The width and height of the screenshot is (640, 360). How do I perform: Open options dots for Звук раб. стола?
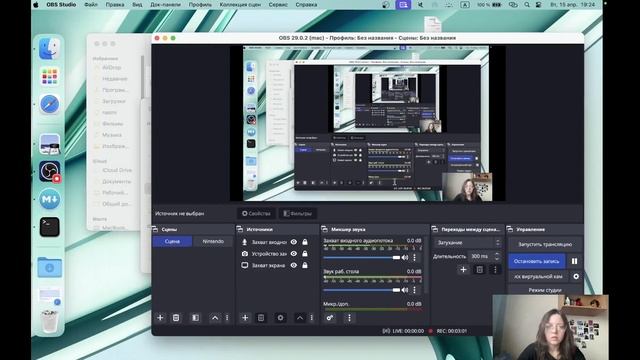(414, 290)
